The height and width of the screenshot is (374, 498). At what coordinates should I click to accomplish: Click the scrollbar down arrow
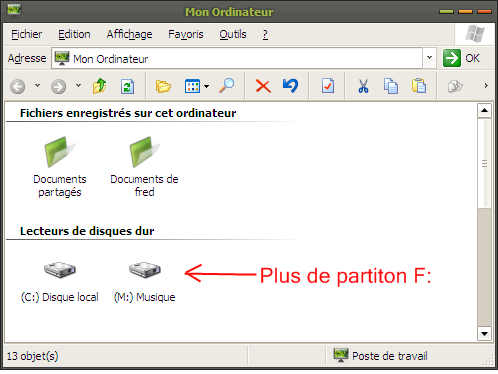coord(484,333)
